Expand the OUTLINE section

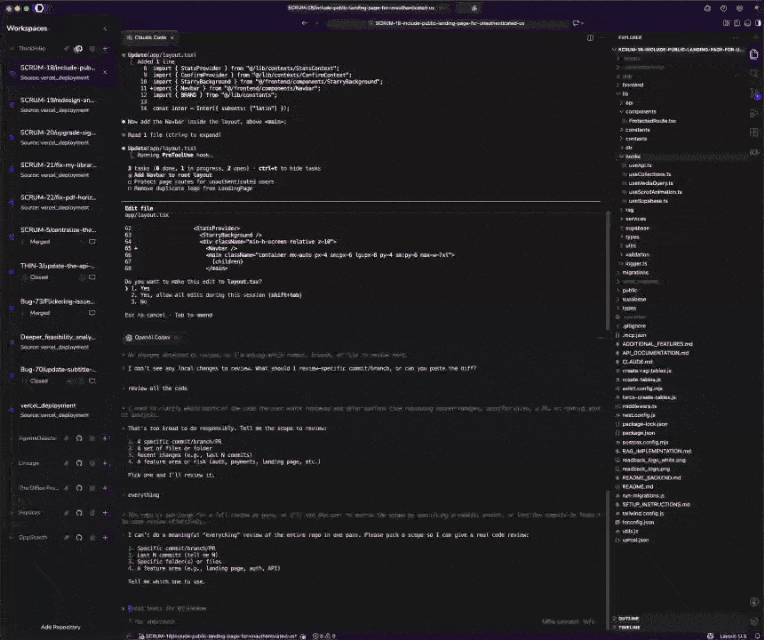tap(629, 619)
